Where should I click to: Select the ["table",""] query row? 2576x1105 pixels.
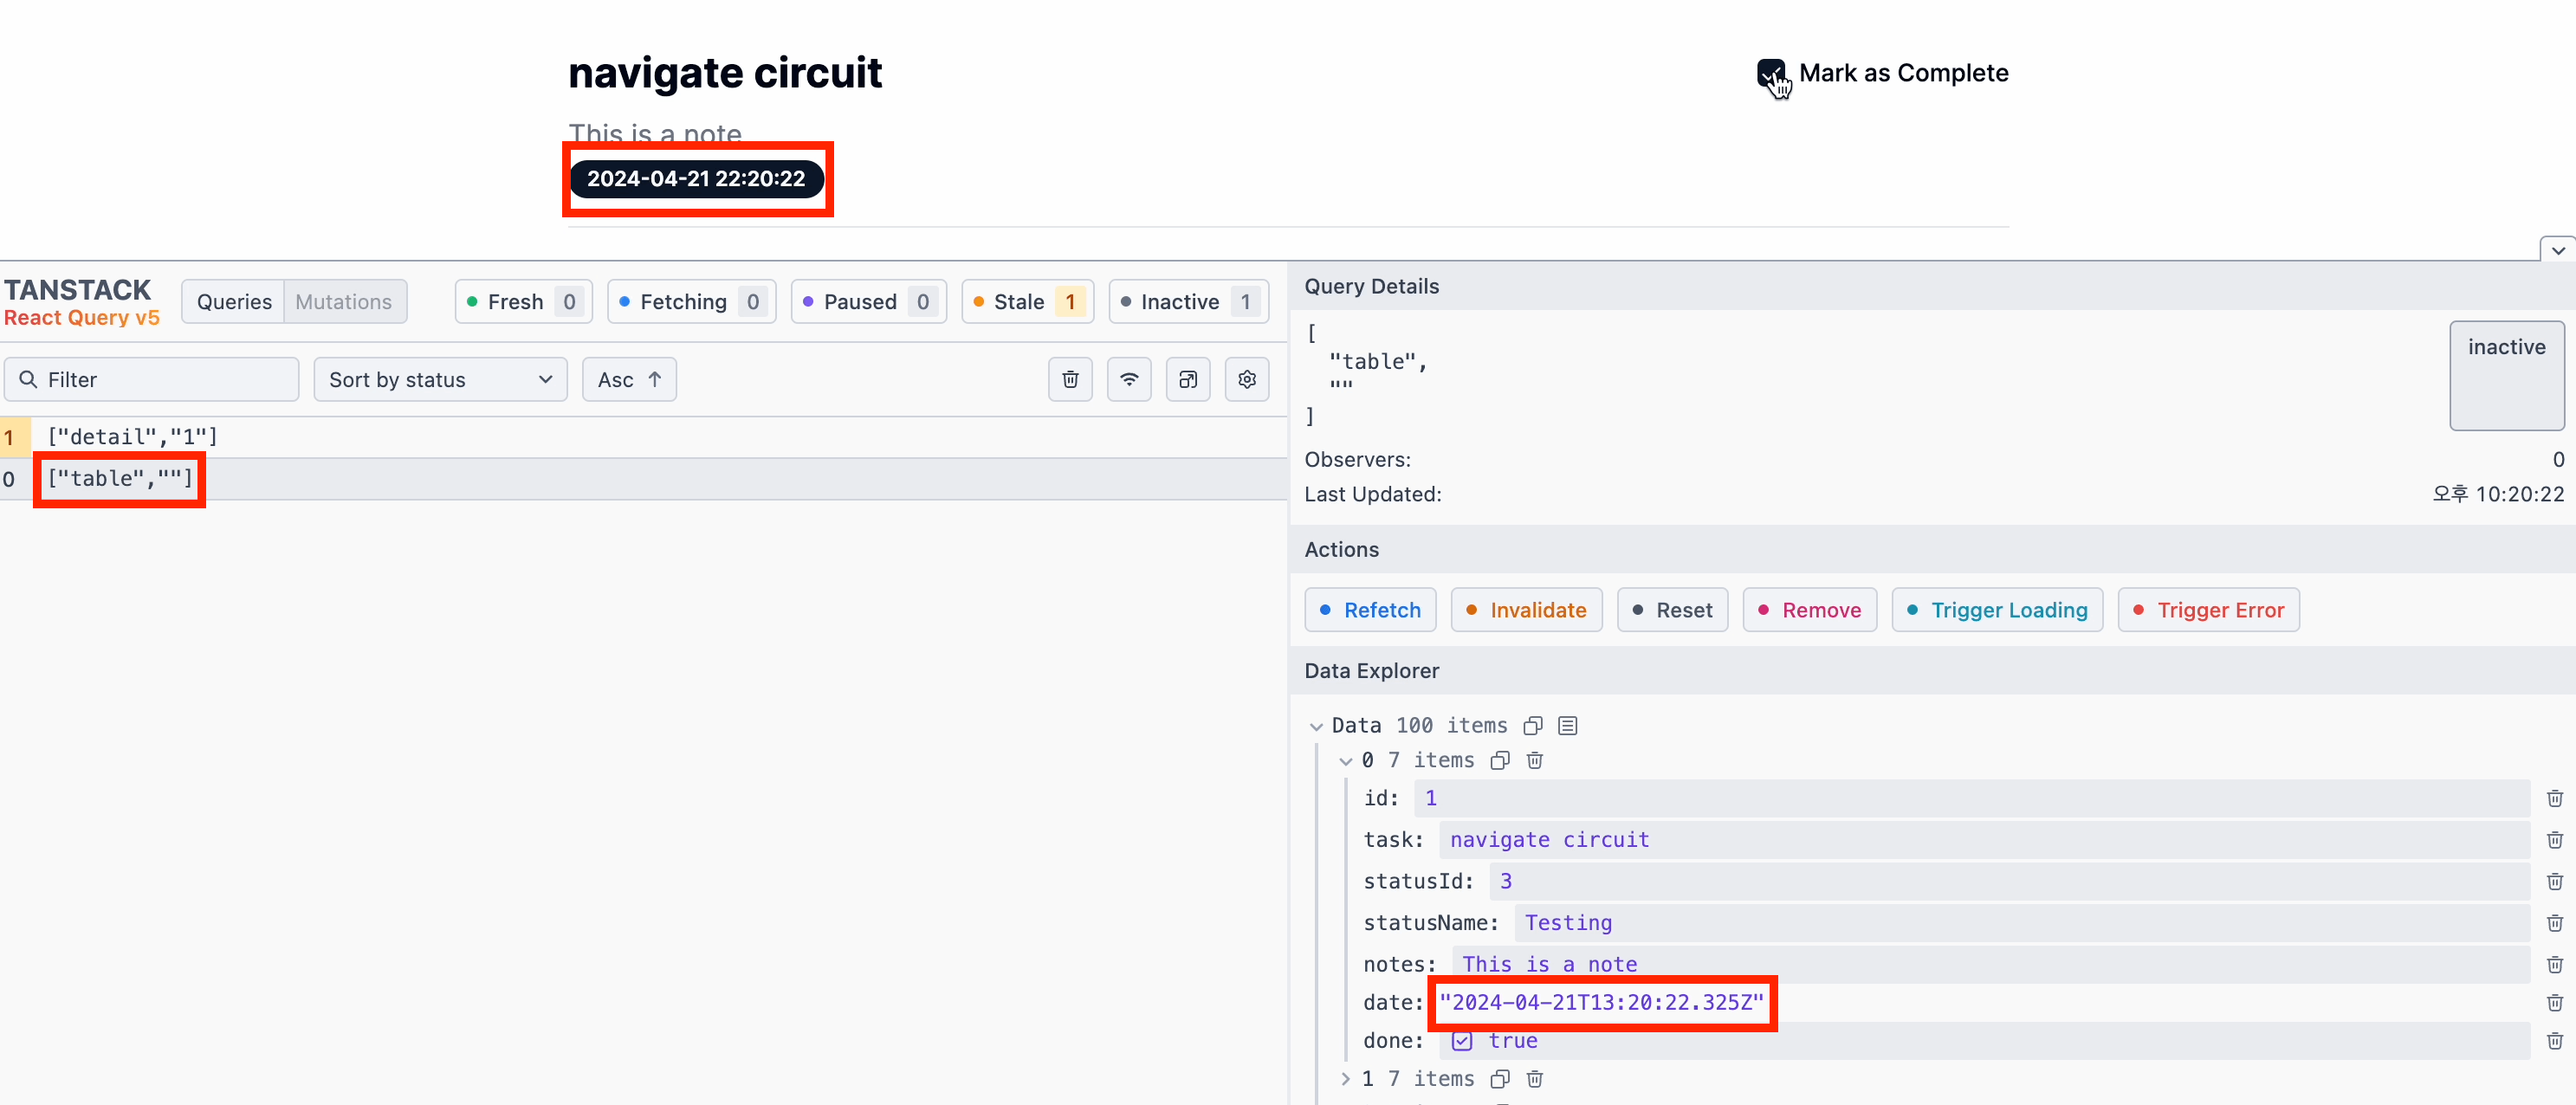point(643,479)
